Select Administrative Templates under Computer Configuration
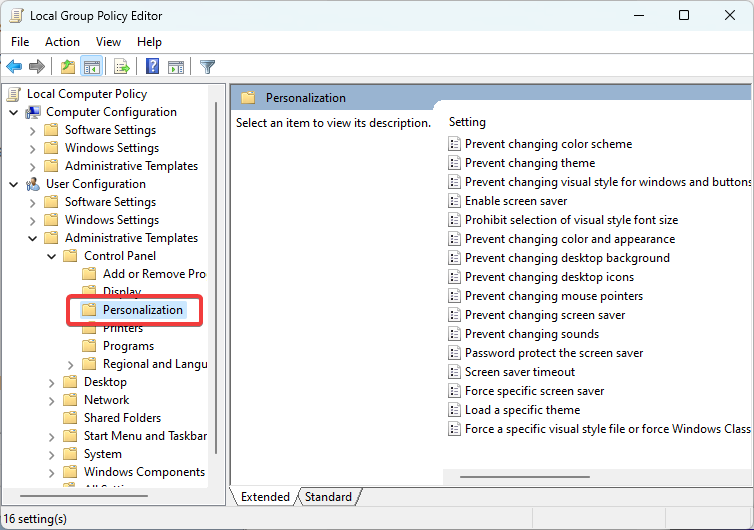Screen dimensions: 754x530 point(131,166)
